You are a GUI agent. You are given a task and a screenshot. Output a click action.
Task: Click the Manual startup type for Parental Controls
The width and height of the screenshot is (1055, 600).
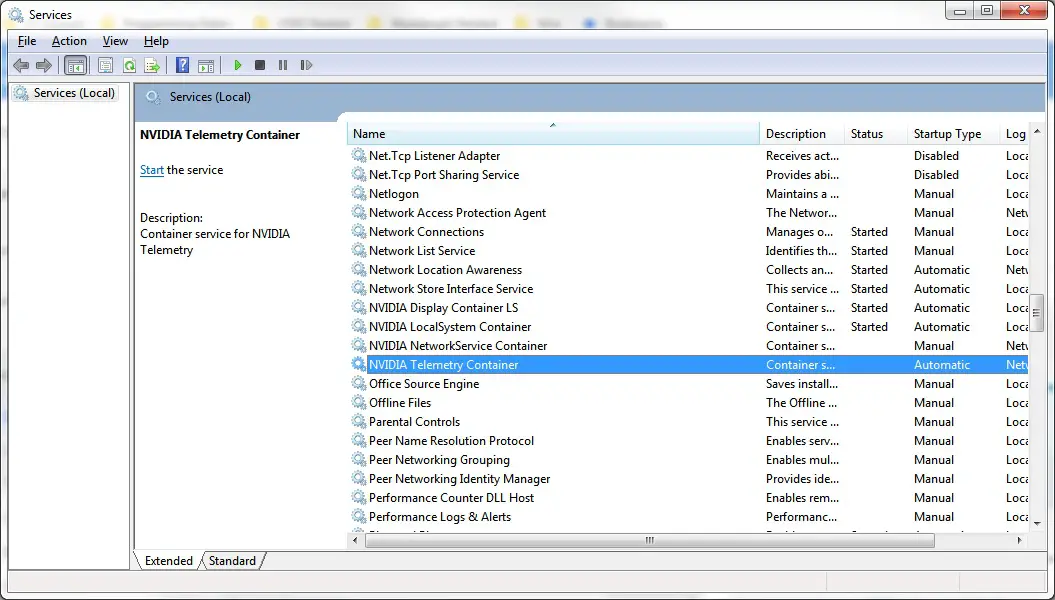click(934, 422)
